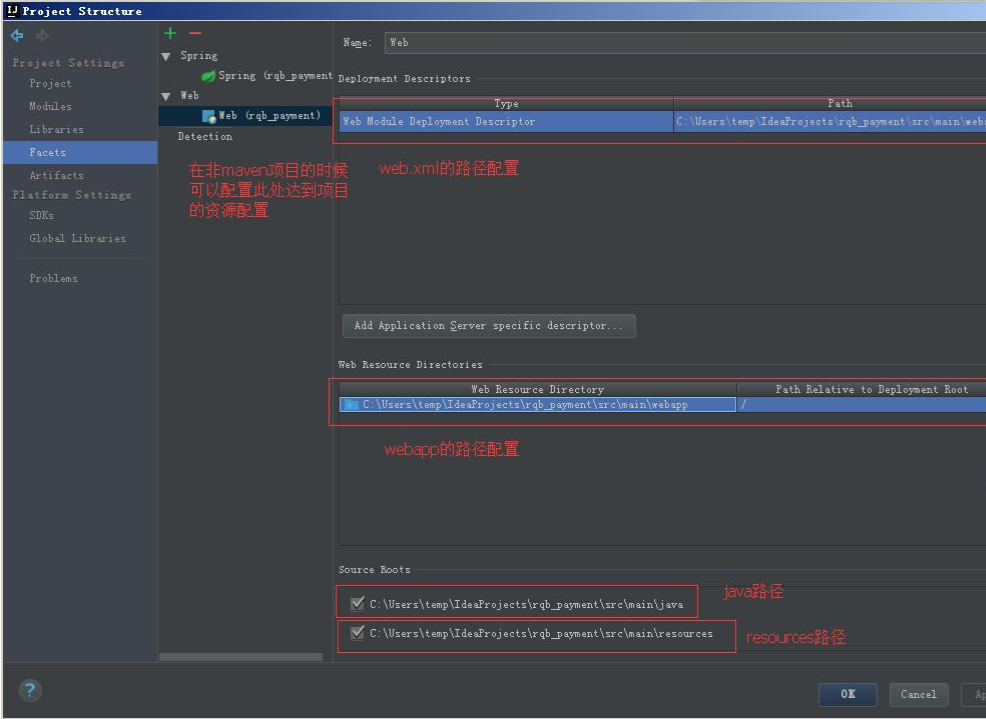Open help via the question mark icon
This screenshot has width=986, height=719.
click(x=29, y=690)
